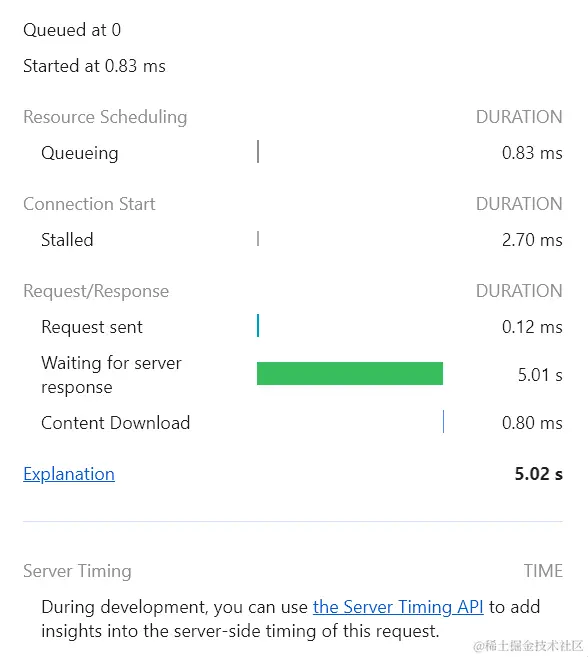Viewport: 588px width, 657px height.
Task: Click the Connection Start section header
Action: [89, 204]
